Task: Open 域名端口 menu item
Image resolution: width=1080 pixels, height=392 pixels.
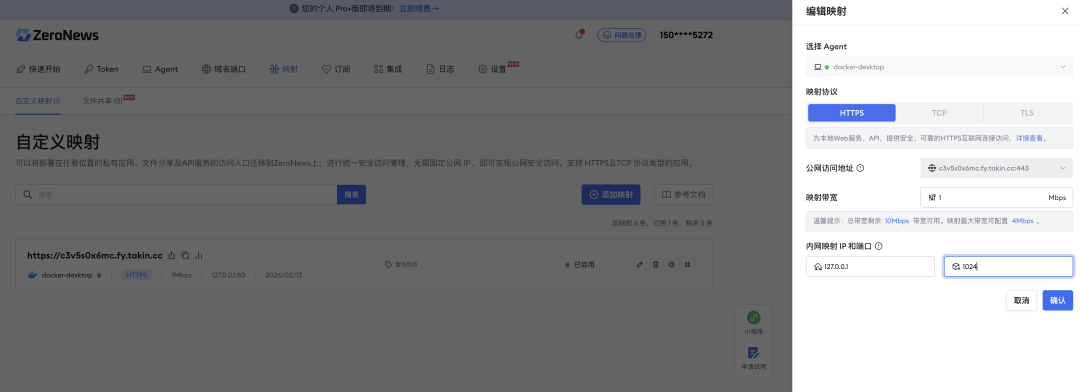Action: coord(223,69)
